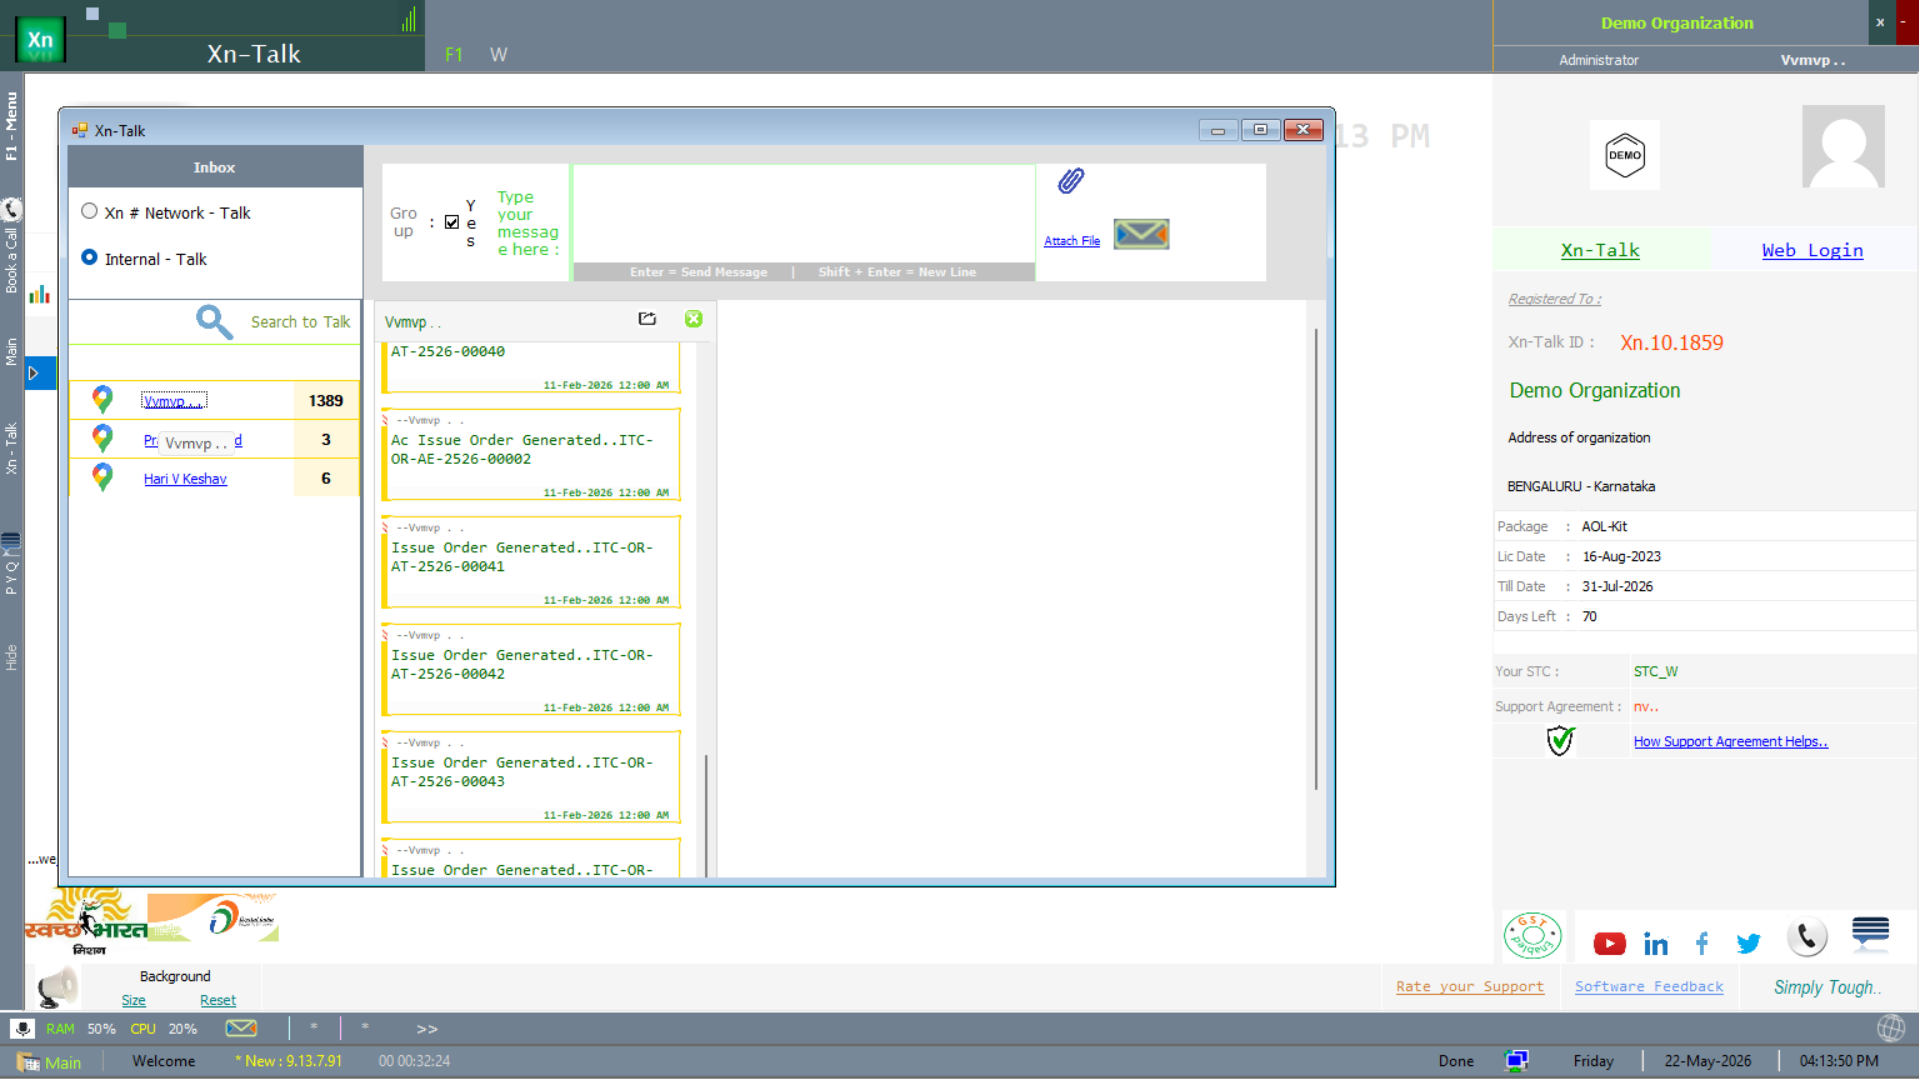This screenshot has width=1919, height=1079.
Task: Click the Software Feedback link
Action: tap(1649, 987)
